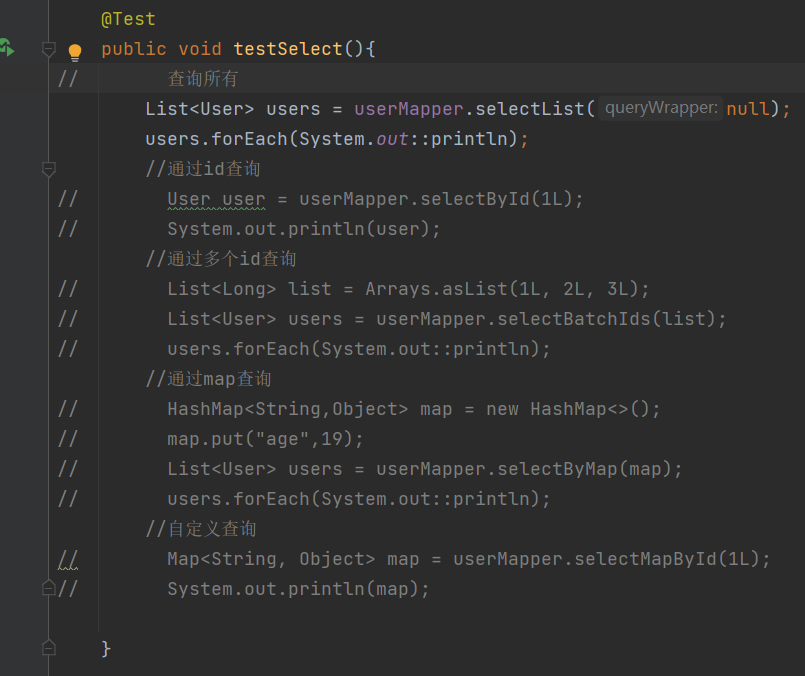This screenshot has height=676, width=805.
Task: Click the run test gutter icon
Action: 6,48
